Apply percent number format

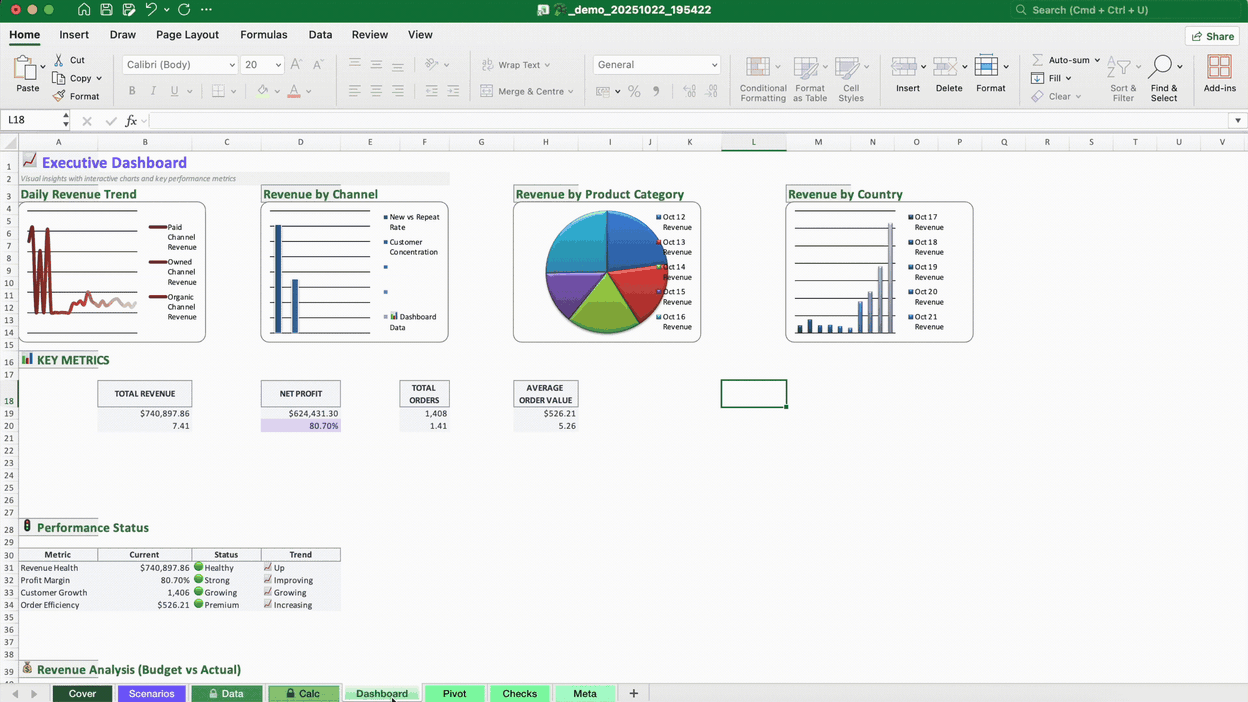click(633, 90)
